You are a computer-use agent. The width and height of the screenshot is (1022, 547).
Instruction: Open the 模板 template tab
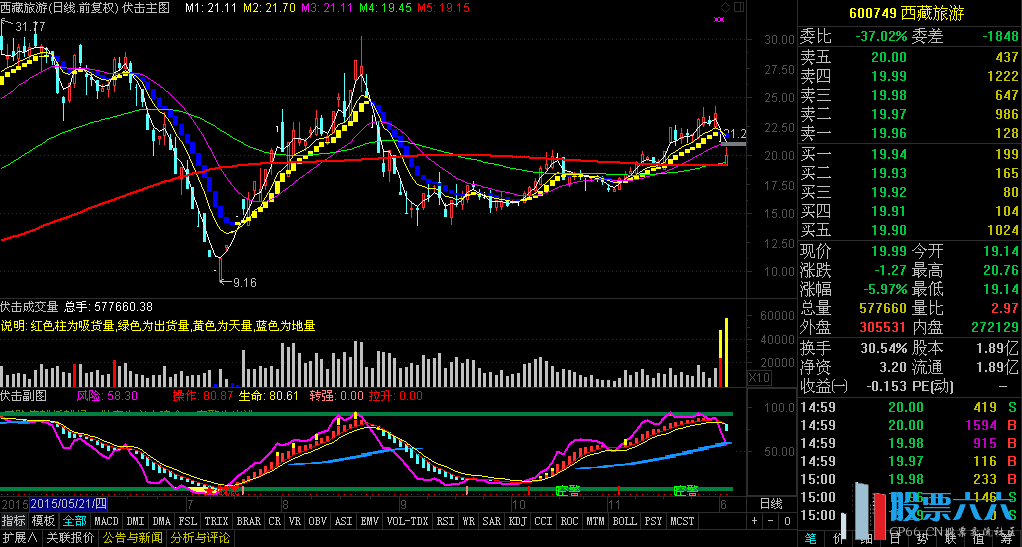pos(43,521)
